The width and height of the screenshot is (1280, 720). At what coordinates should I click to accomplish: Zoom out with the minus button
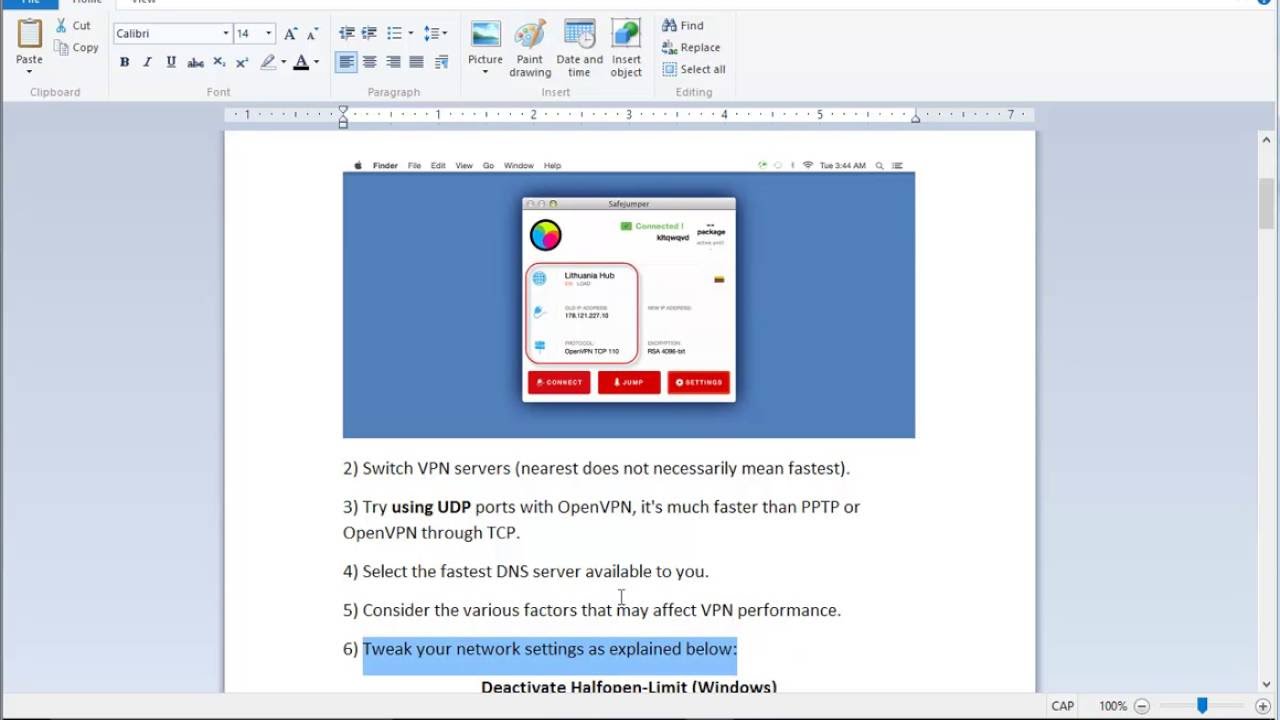[1142, 706]
